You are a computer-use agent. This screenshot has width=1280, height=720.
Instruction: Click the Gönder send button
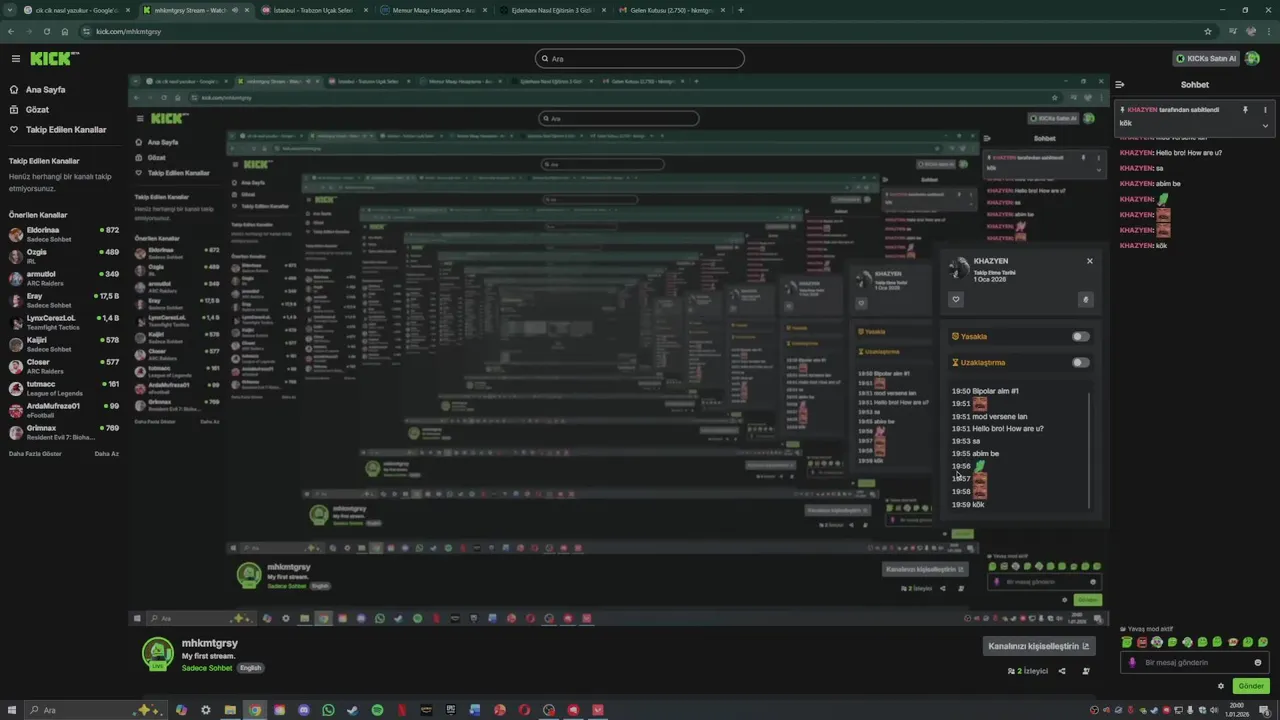1251,686
